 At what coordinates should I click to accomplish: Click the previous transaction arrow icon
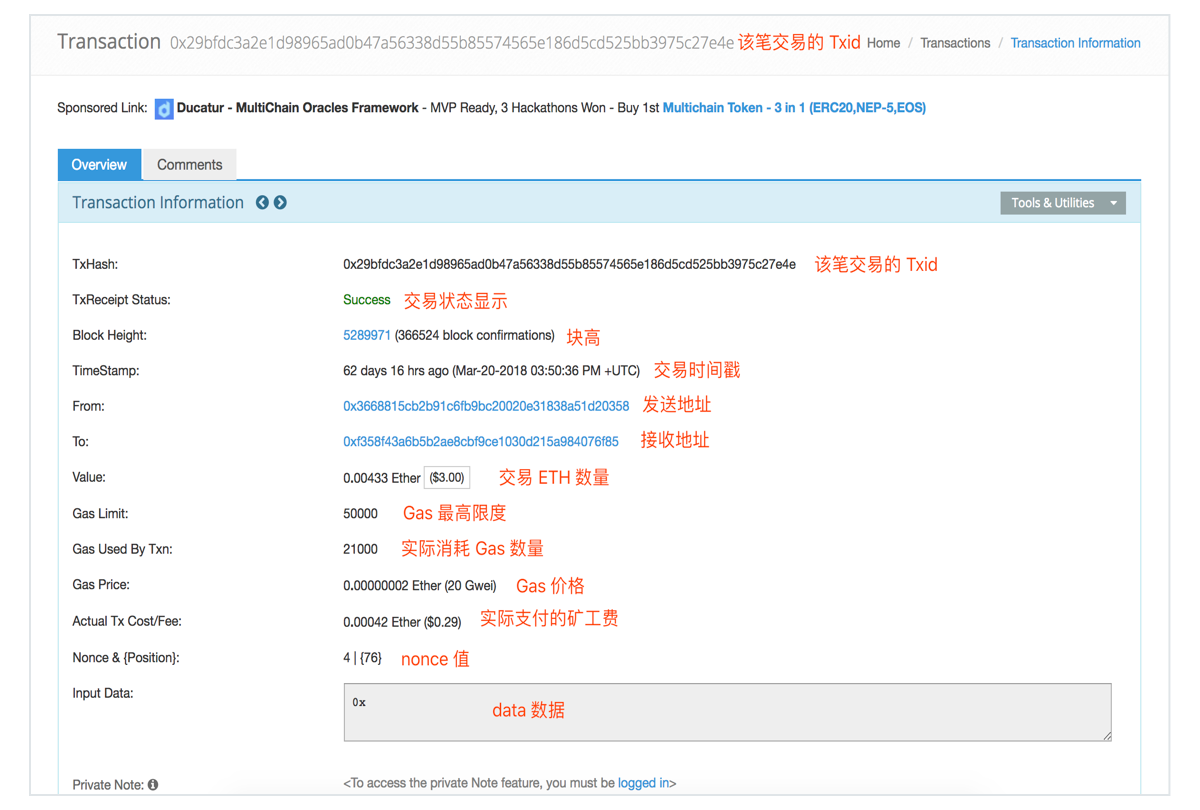[262, 202]
